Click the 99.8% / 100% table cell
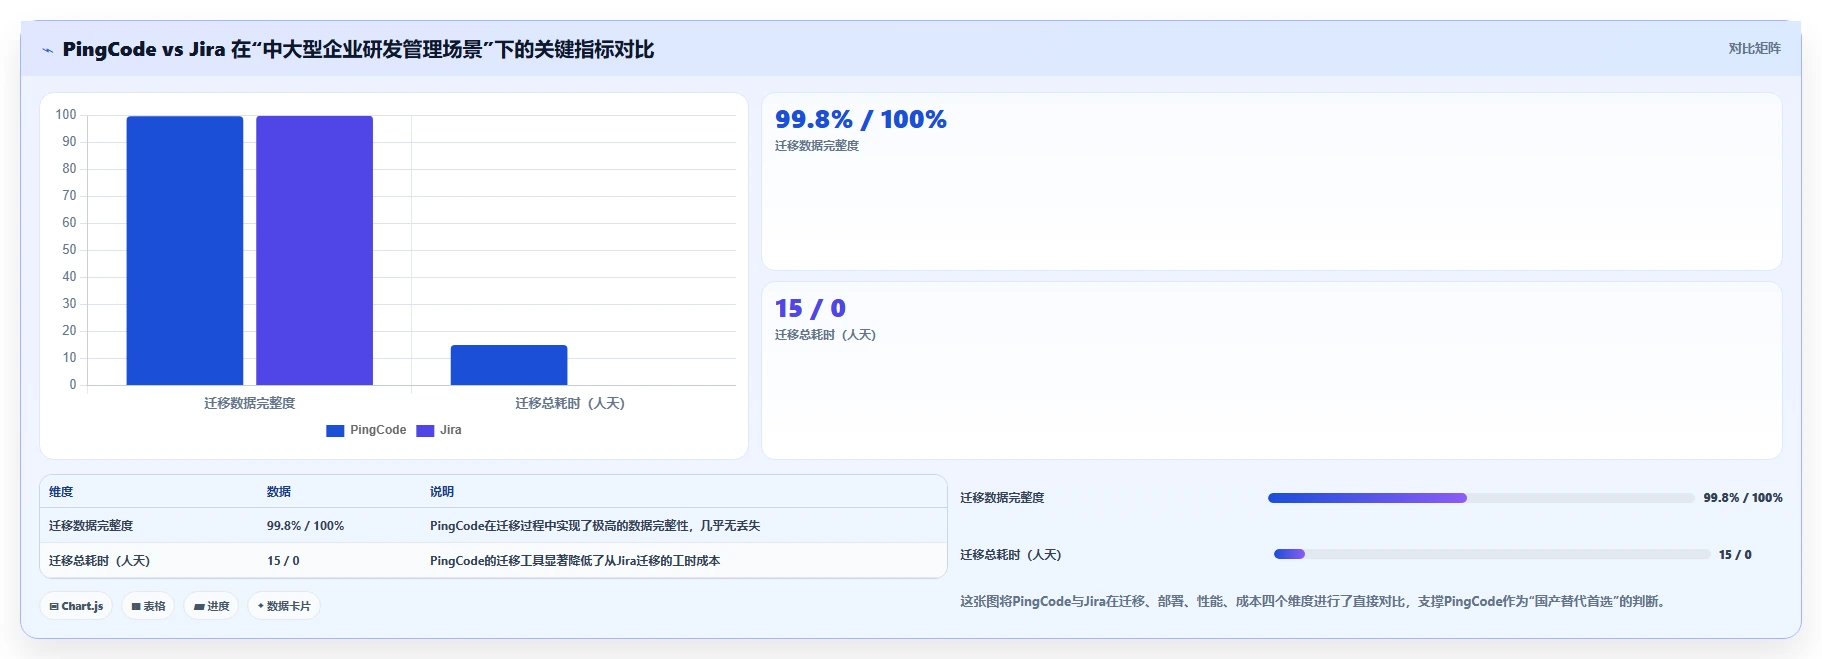Image resolution: width=1822 pixels, height=659 pixels. click(305, 526)
